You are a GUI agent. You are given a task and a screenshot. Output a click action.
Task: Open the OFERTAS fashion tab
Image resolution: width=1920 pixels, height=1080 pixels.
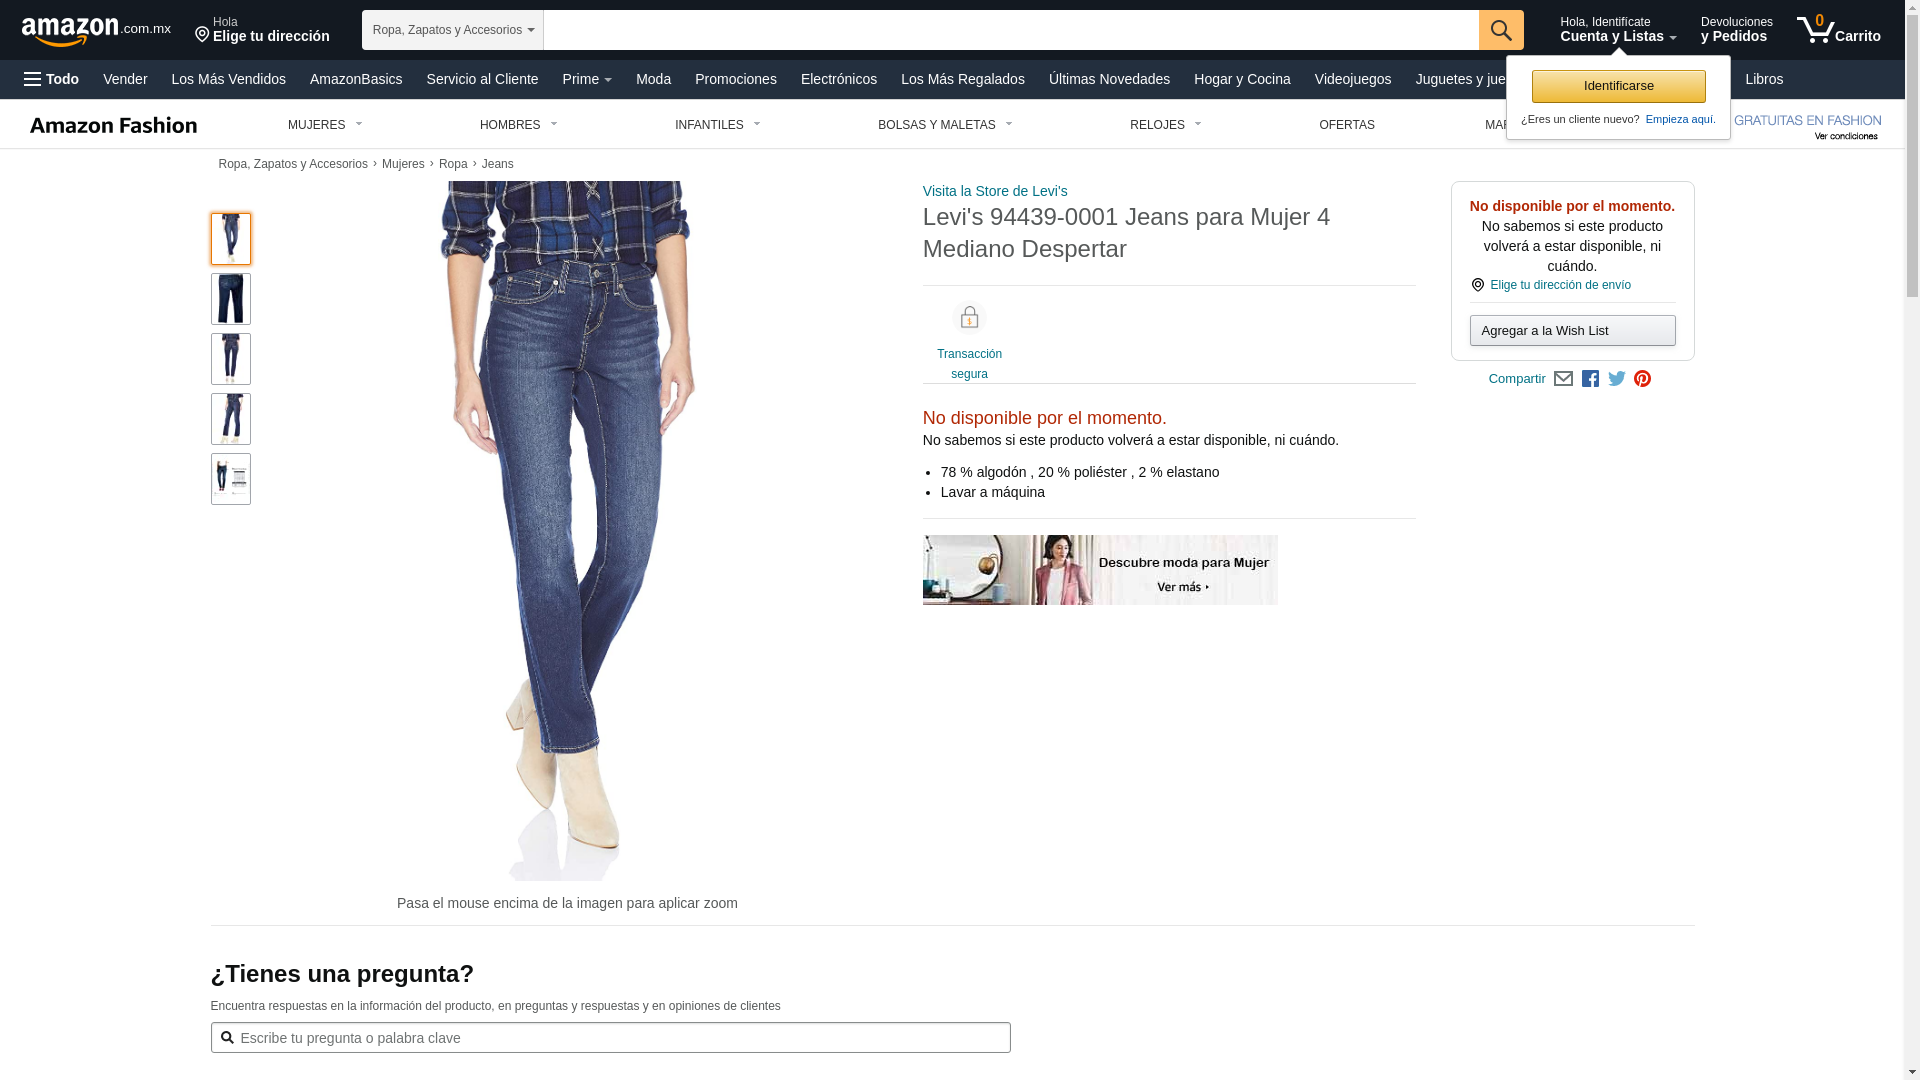point(1346,125)
